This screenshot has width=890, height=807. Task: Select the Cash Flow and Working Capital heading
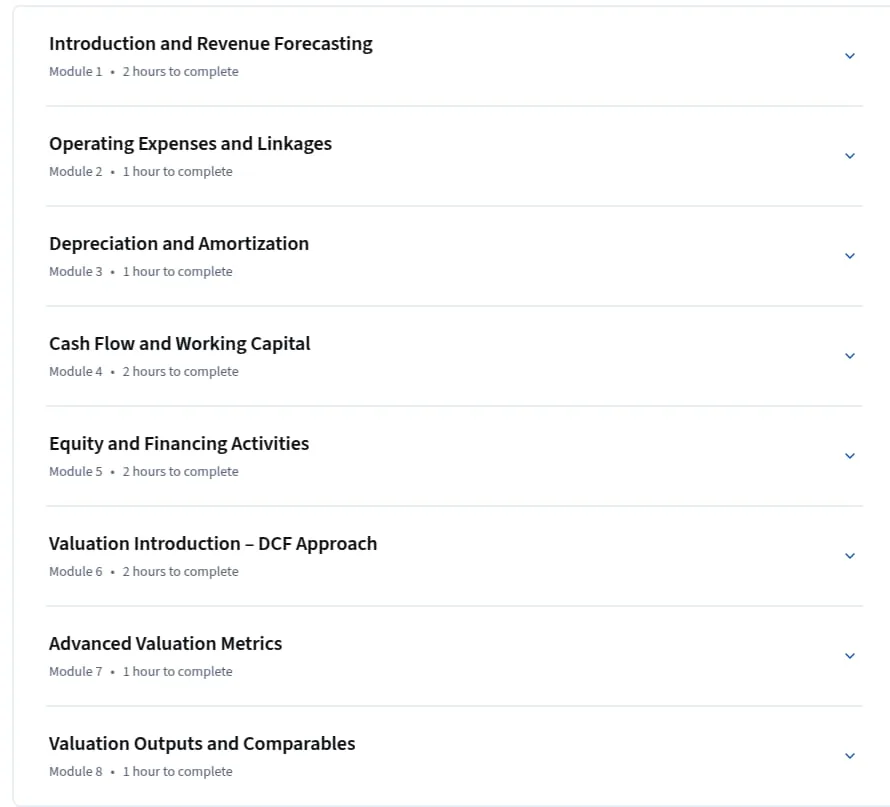pos(179,344)
